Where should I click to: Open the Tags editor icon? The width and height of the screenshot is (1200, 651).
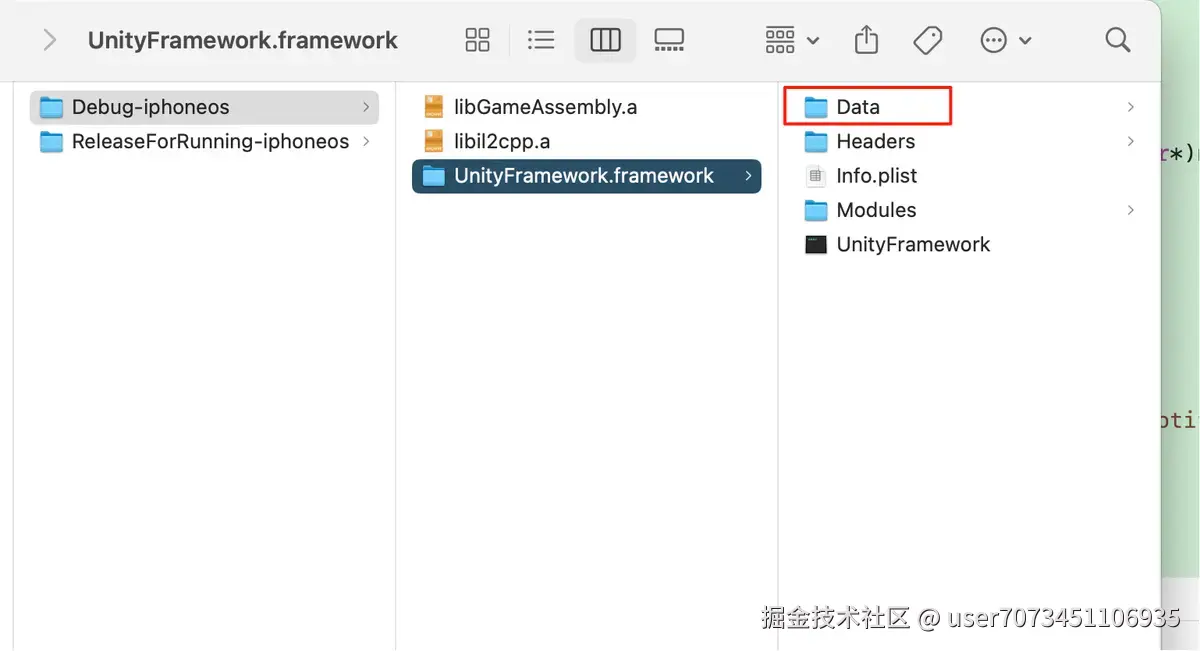click(928, 40)
